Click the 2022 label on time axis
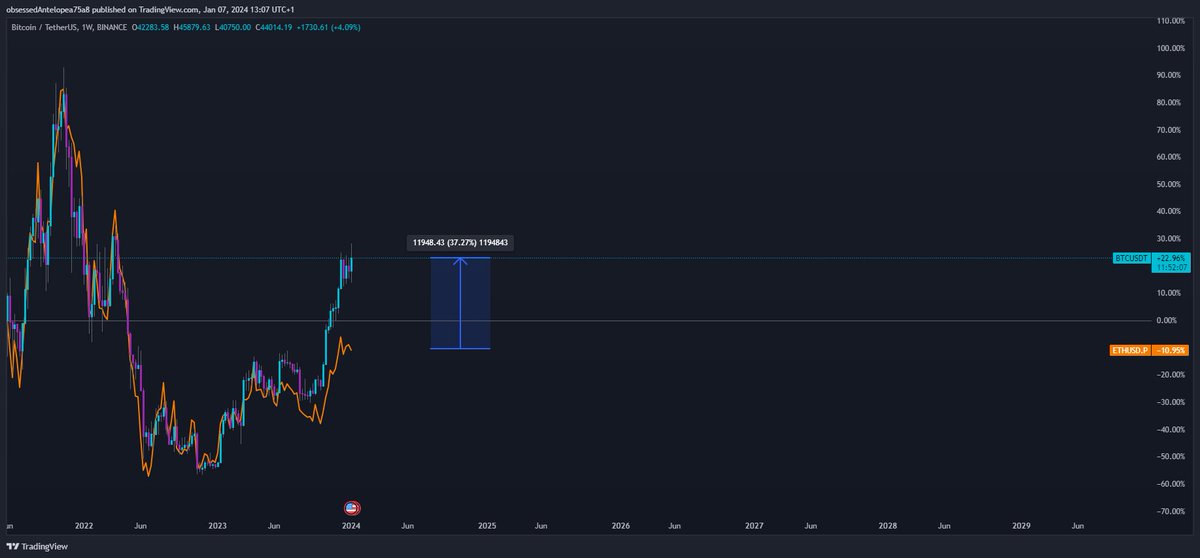 click(84, 525)
